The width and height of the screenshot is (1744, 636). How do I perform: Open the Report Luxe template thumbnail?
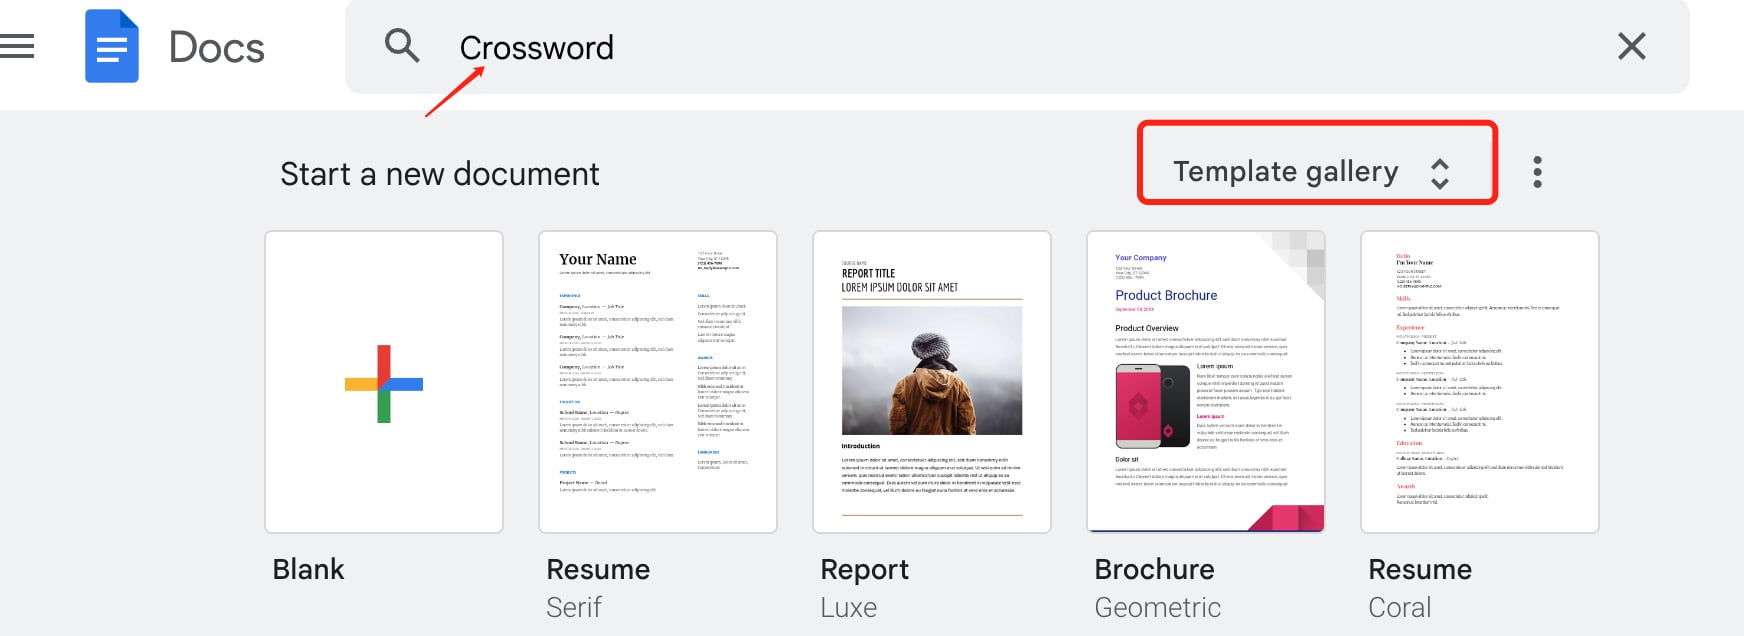click(x=932, y=382)
